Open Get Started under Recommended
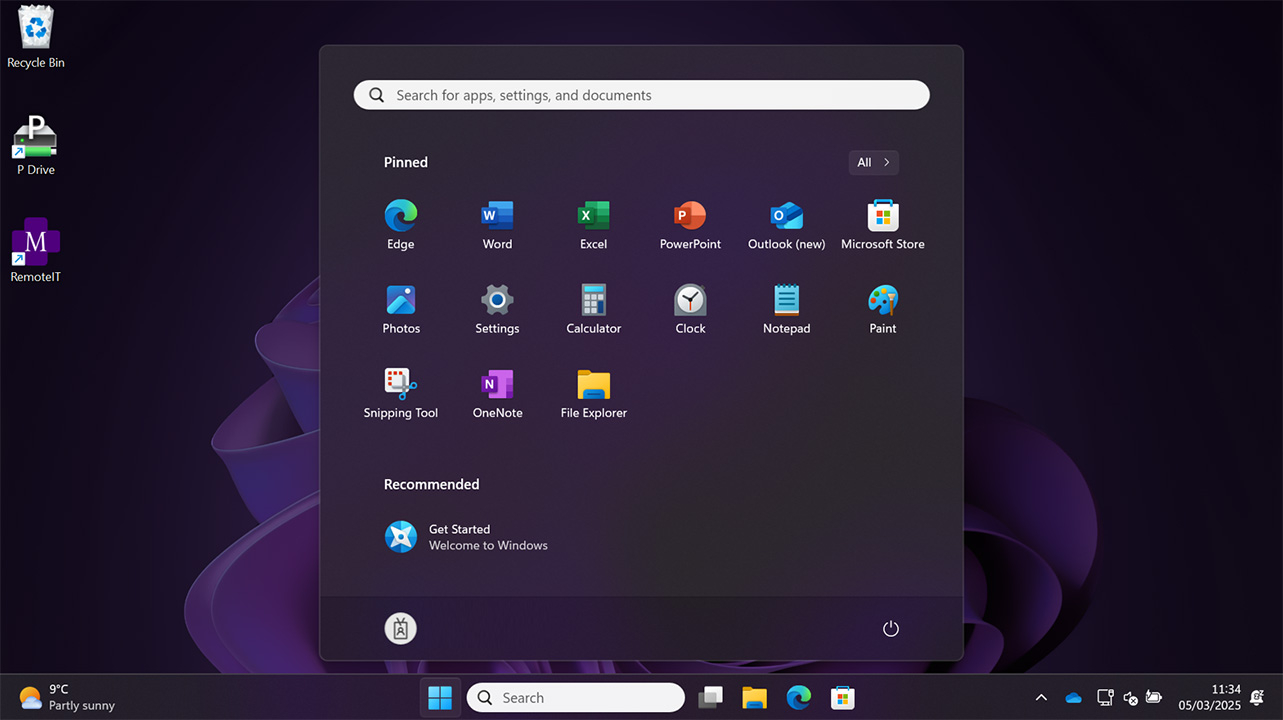 [465, 536]
